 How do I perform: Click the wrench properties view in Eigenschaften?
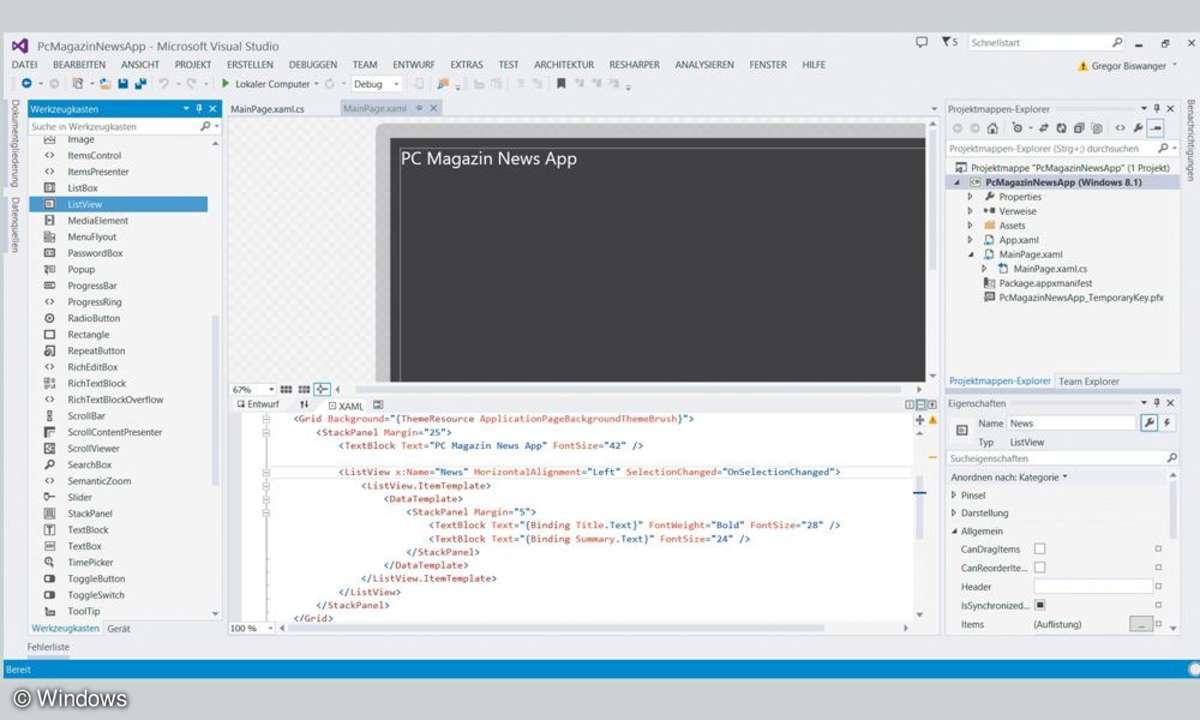pos(1149,423)
